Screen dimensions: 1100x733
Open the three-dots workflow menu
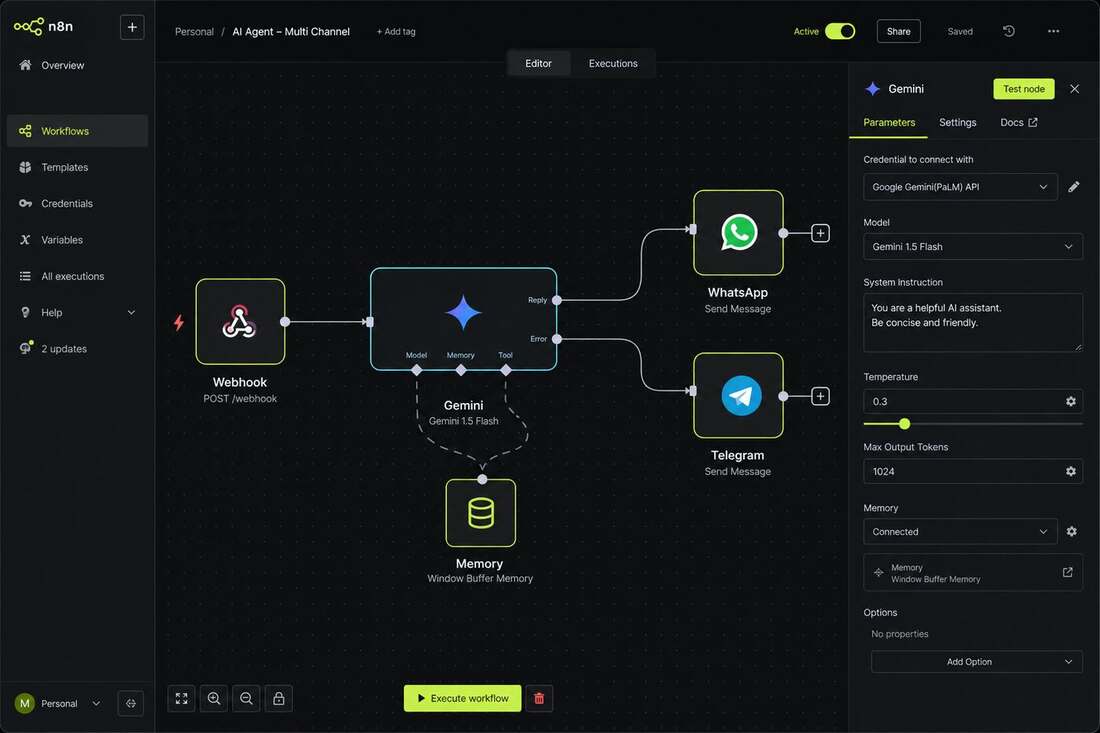click(1054, 32)
